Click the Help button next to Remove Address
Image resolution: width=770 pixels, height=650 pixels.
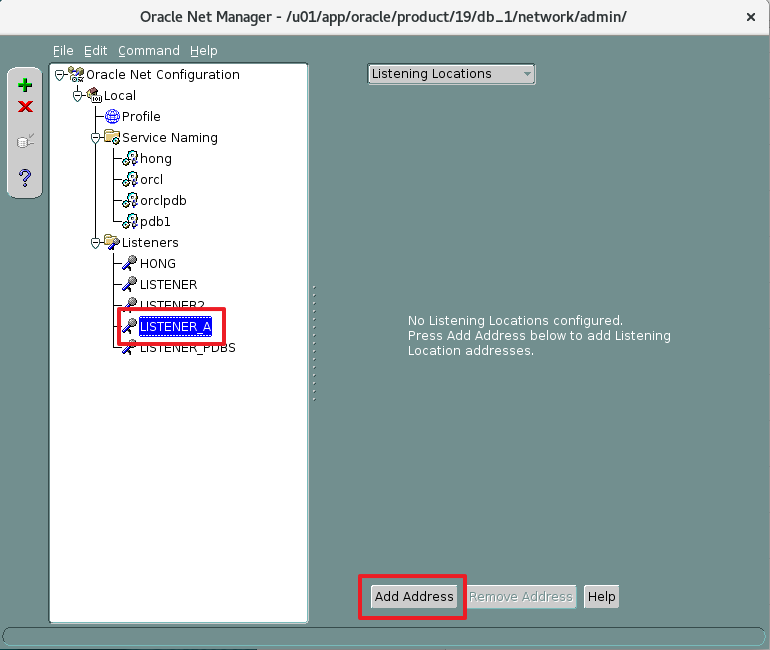click(602, 596)
